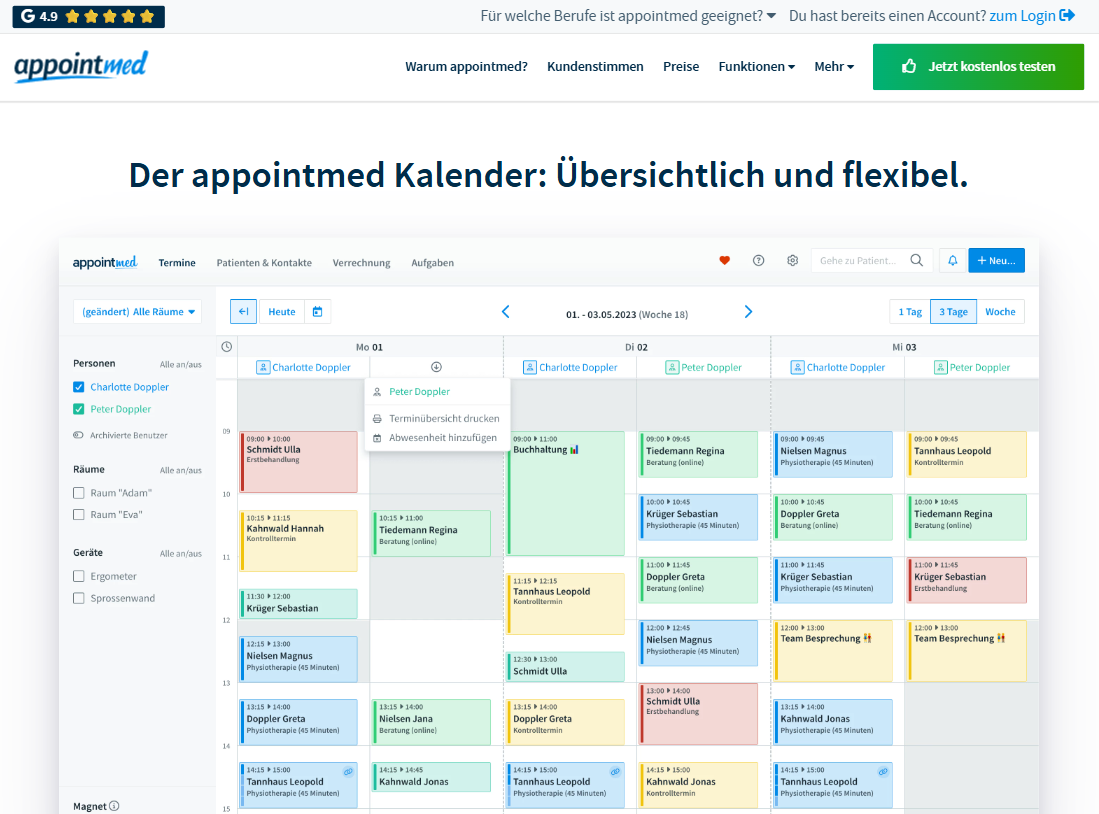Switch to the Termine tab
Viewport: 1099px width, 814px height.
pos(177,263)
